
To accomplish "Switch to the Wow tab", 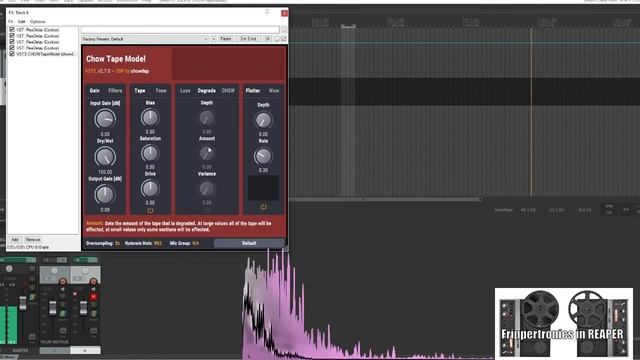I will click(x=274, y=91).
